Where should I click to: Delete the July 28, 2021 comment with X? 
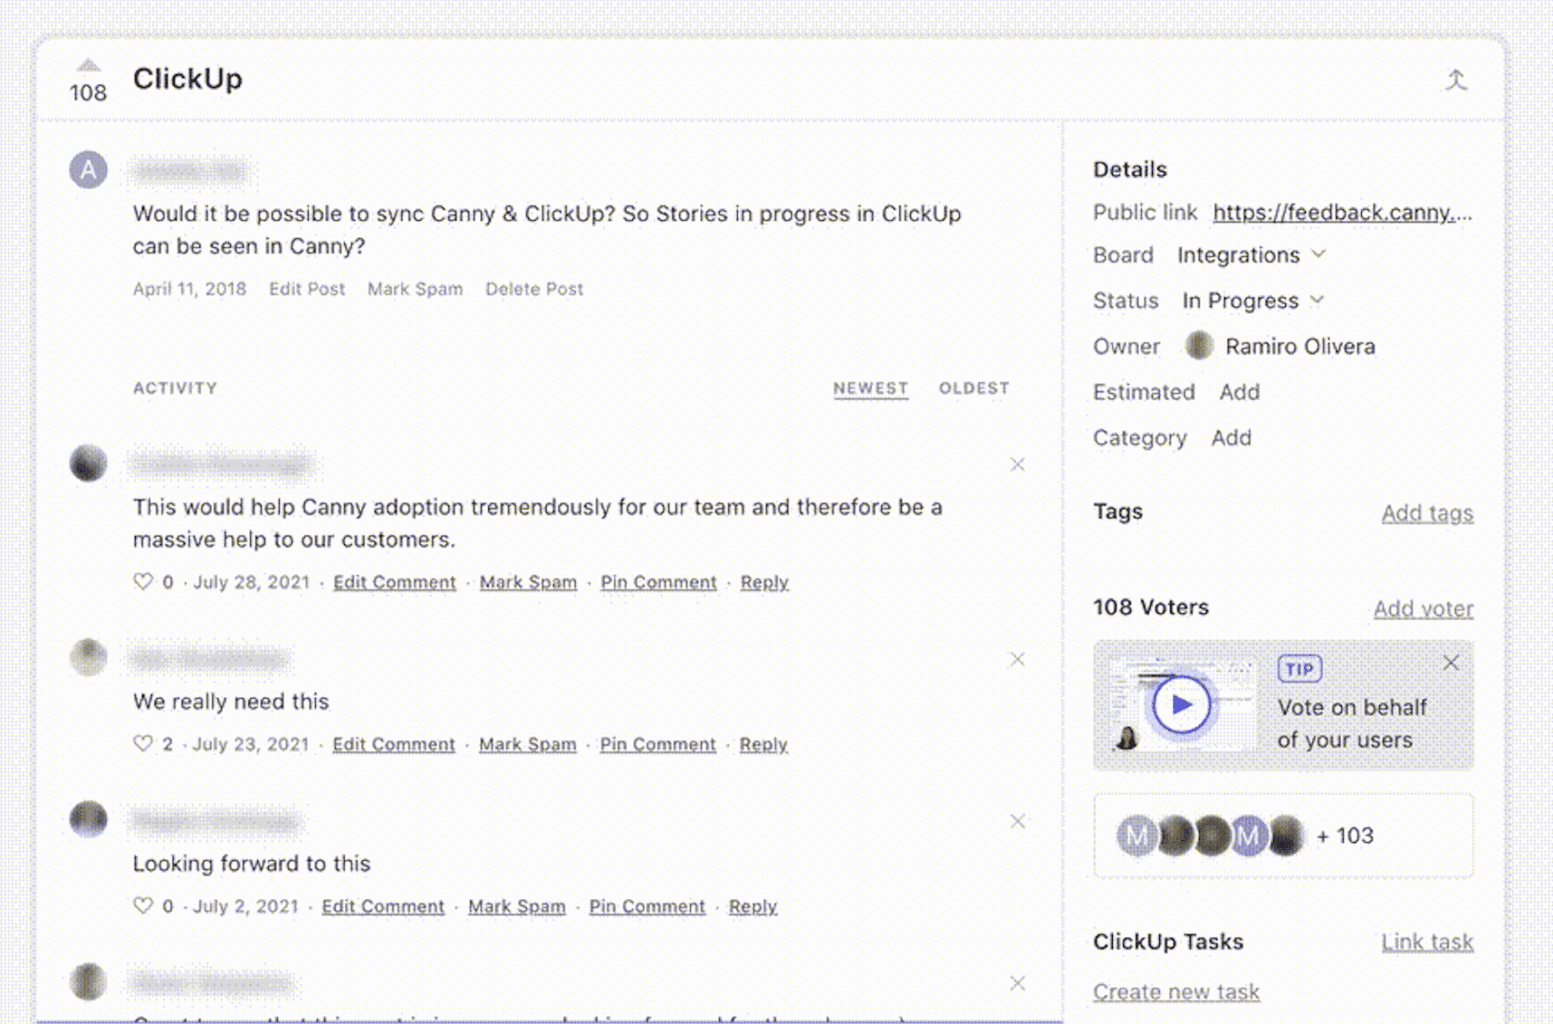(1017, 464)
